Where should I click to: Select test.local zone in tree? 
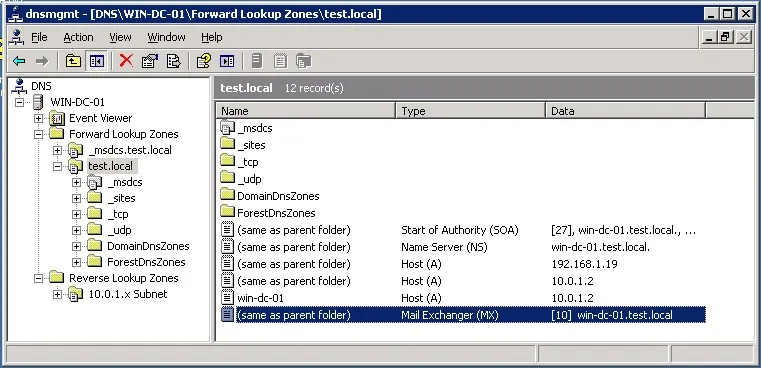pos(111,166)
